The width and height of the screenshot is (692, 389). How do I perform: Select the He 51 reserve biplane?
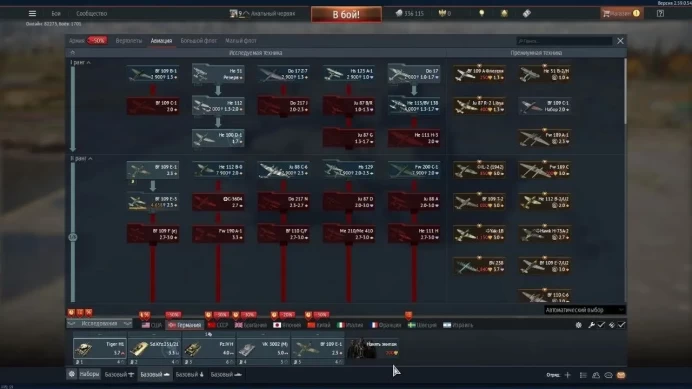(x=218, y=74)
